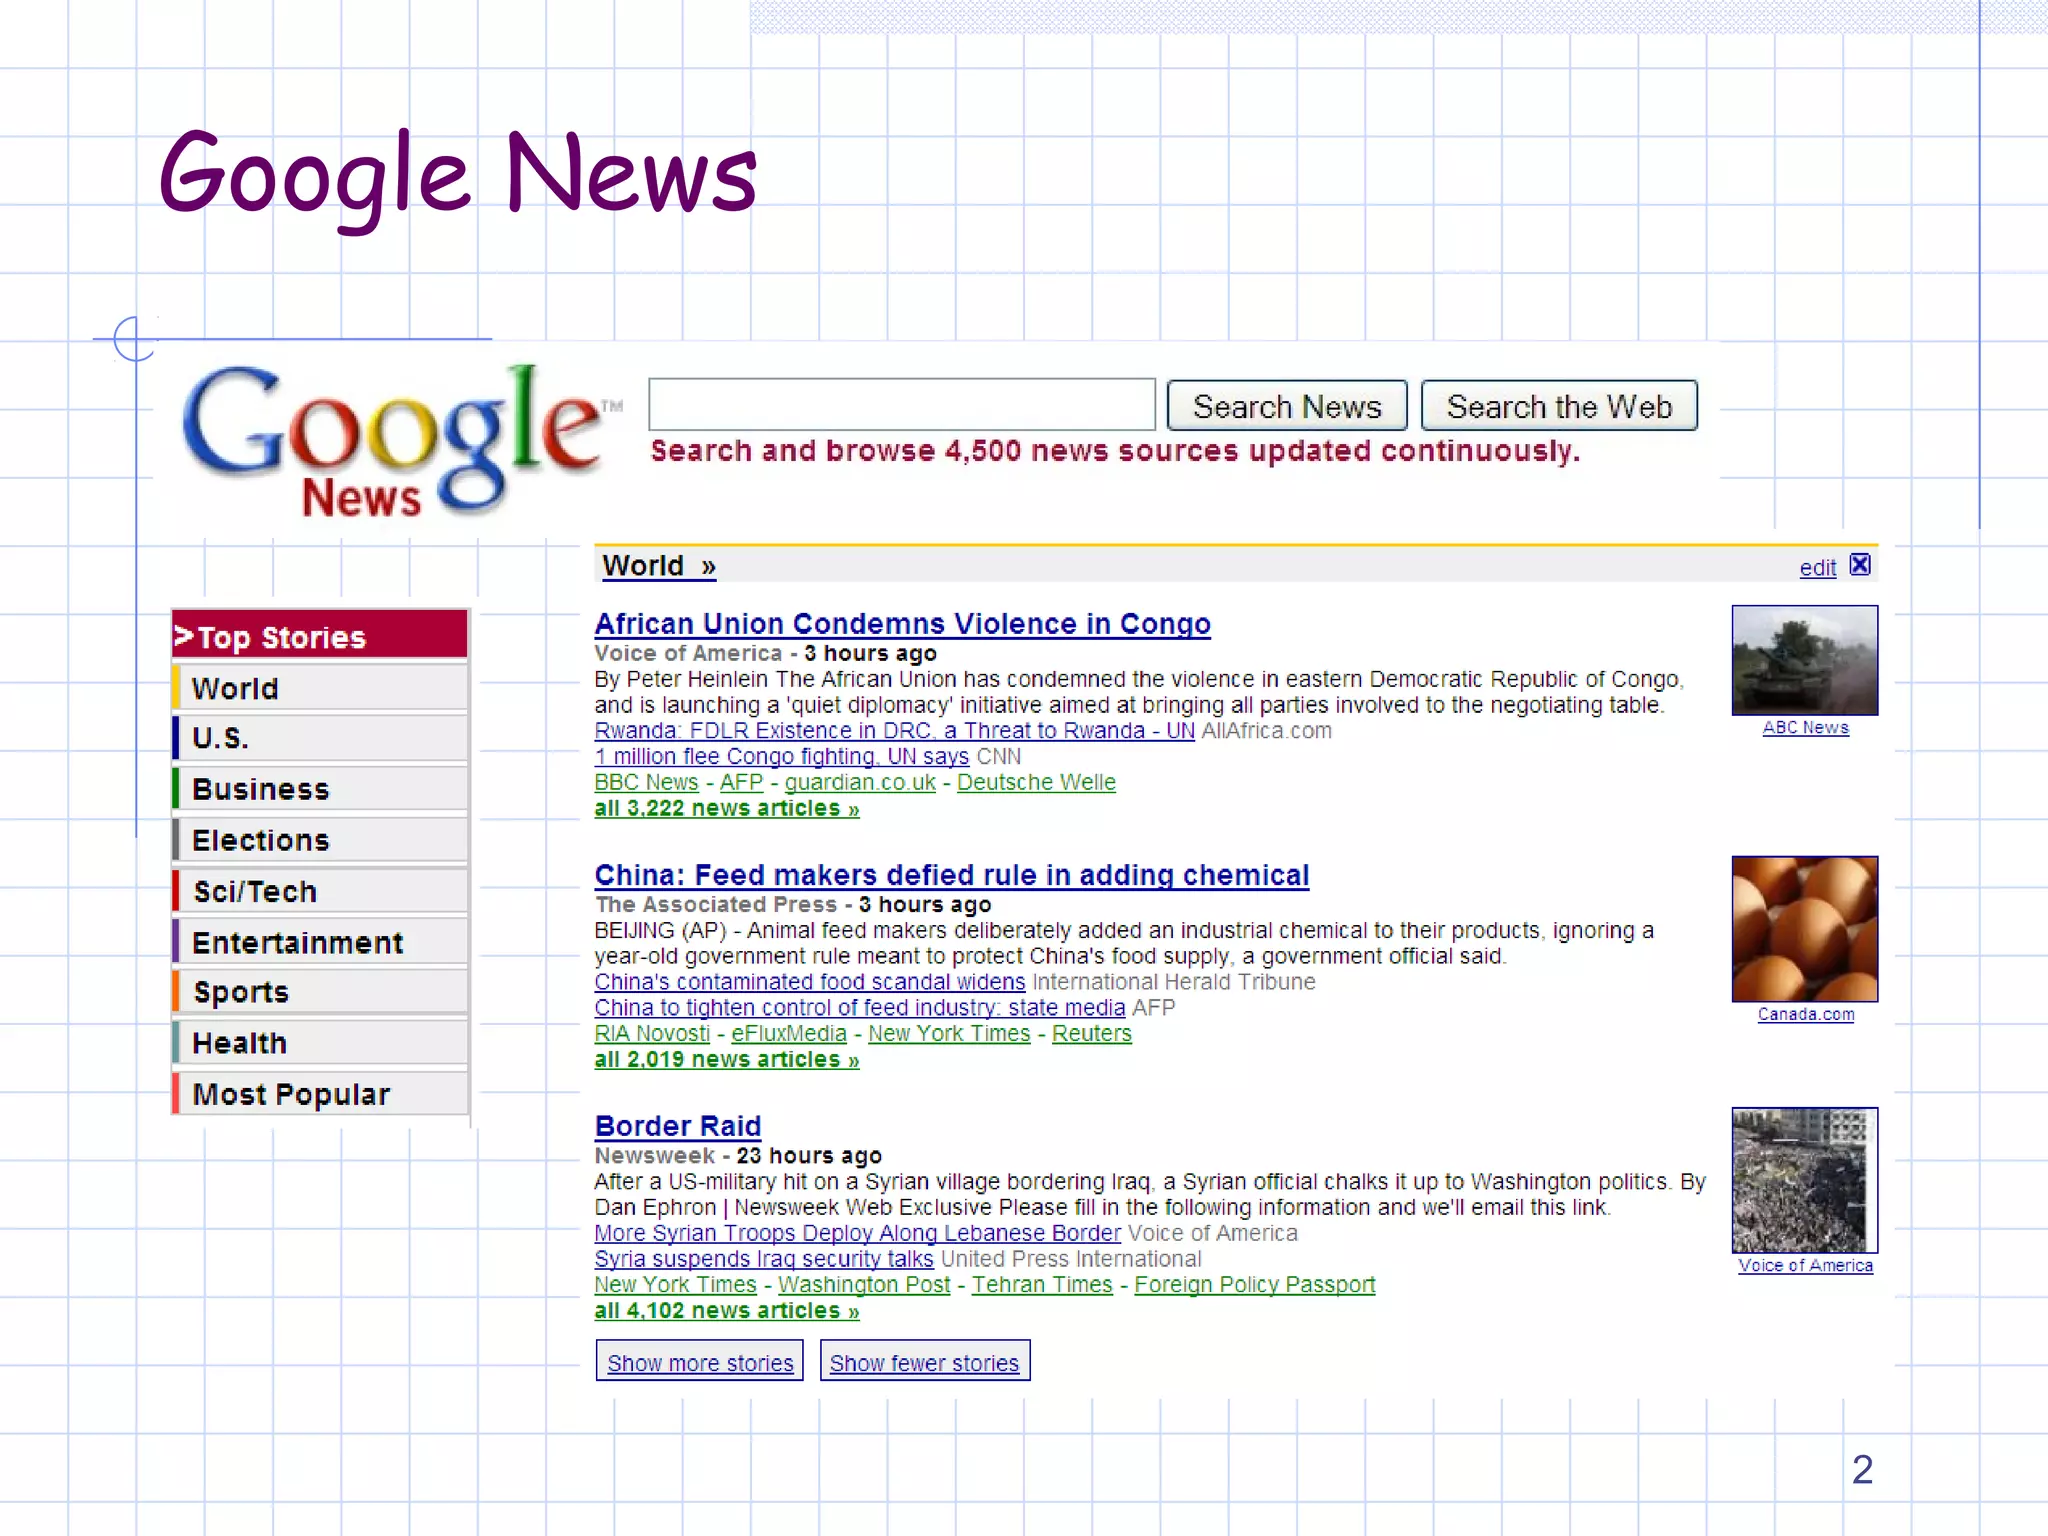Click the Show more stories button
Viewport: 2048px width, 1536px height.
[700, 1362]
